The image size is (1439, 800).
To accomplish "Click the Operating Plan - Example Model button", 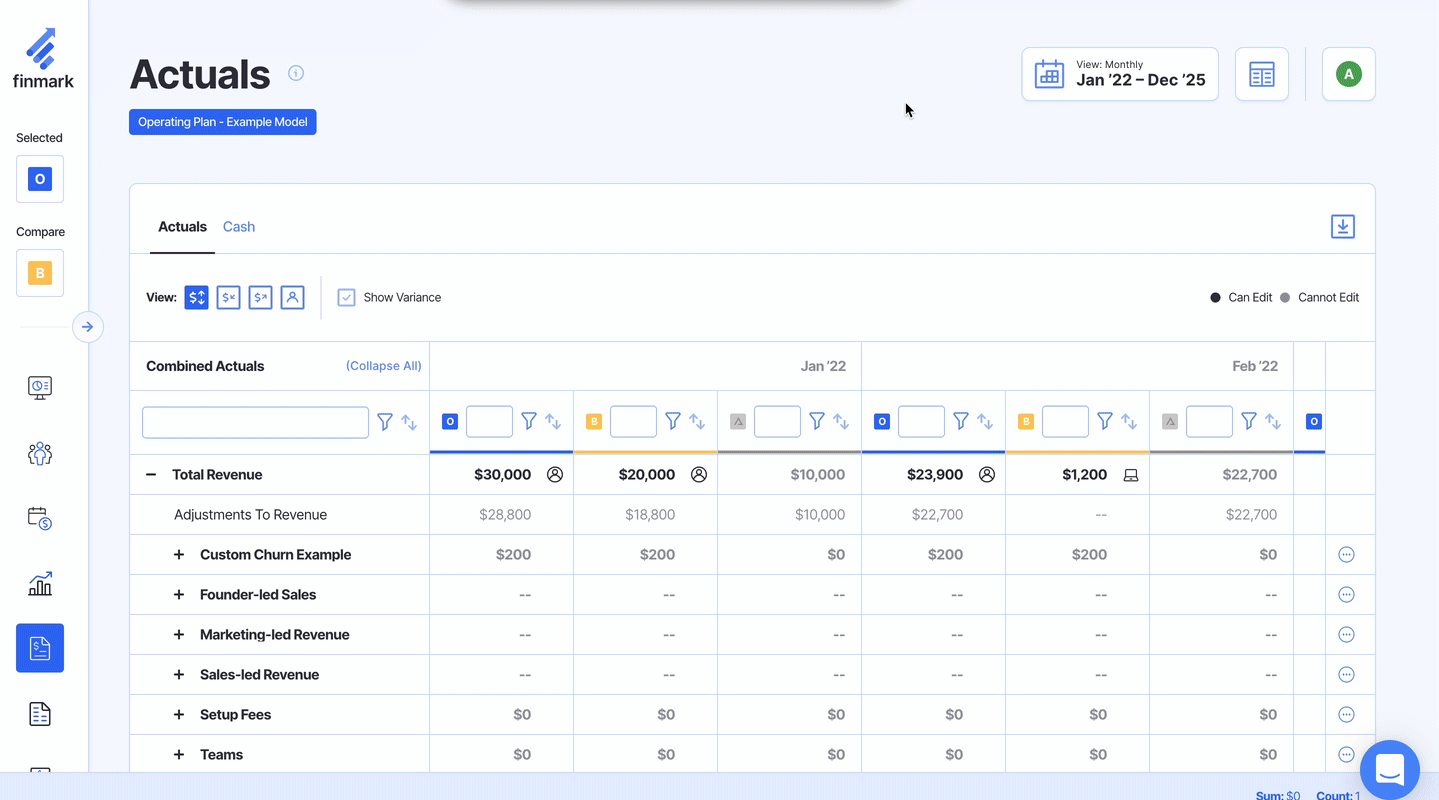I will point(222,122).
